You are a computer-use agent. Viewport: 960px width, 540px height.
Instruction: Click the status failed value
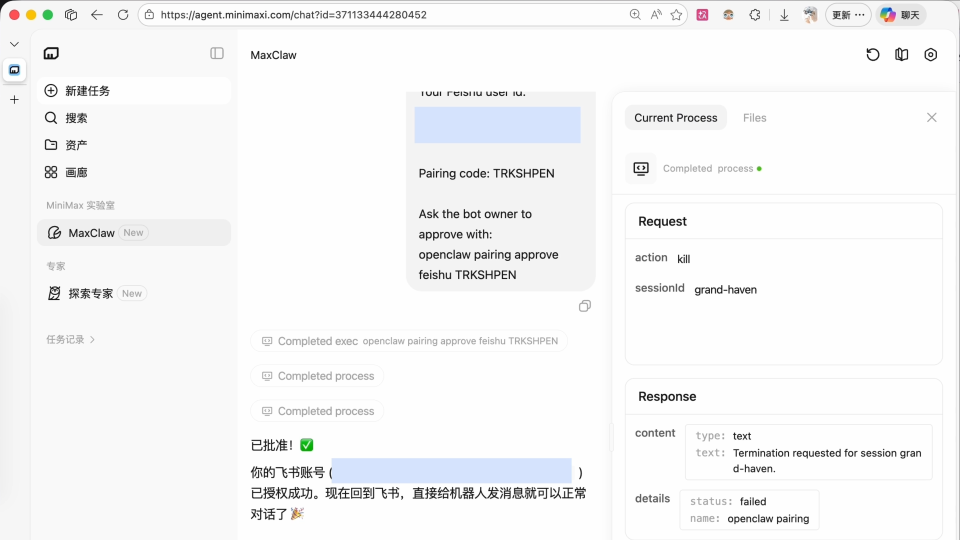click(x=752, y=501)
